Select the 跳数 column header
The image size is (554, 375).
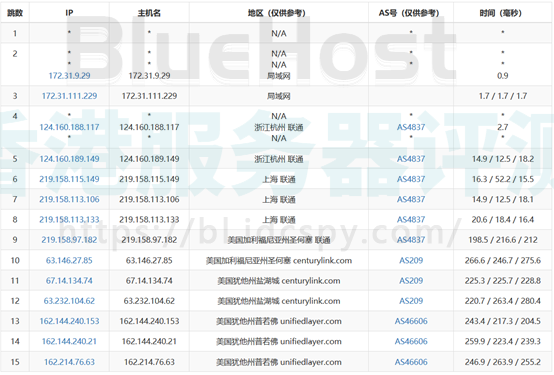tap(15, 13)
